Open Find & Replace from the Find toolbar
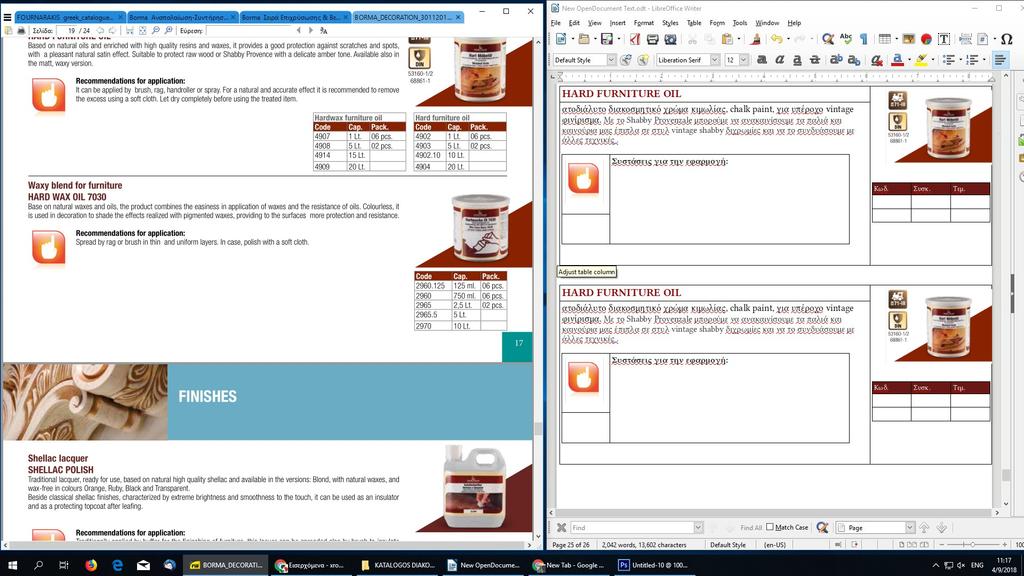Viewport: 1024px width, 576px height. pyautogui.click(x=822, y=527)
